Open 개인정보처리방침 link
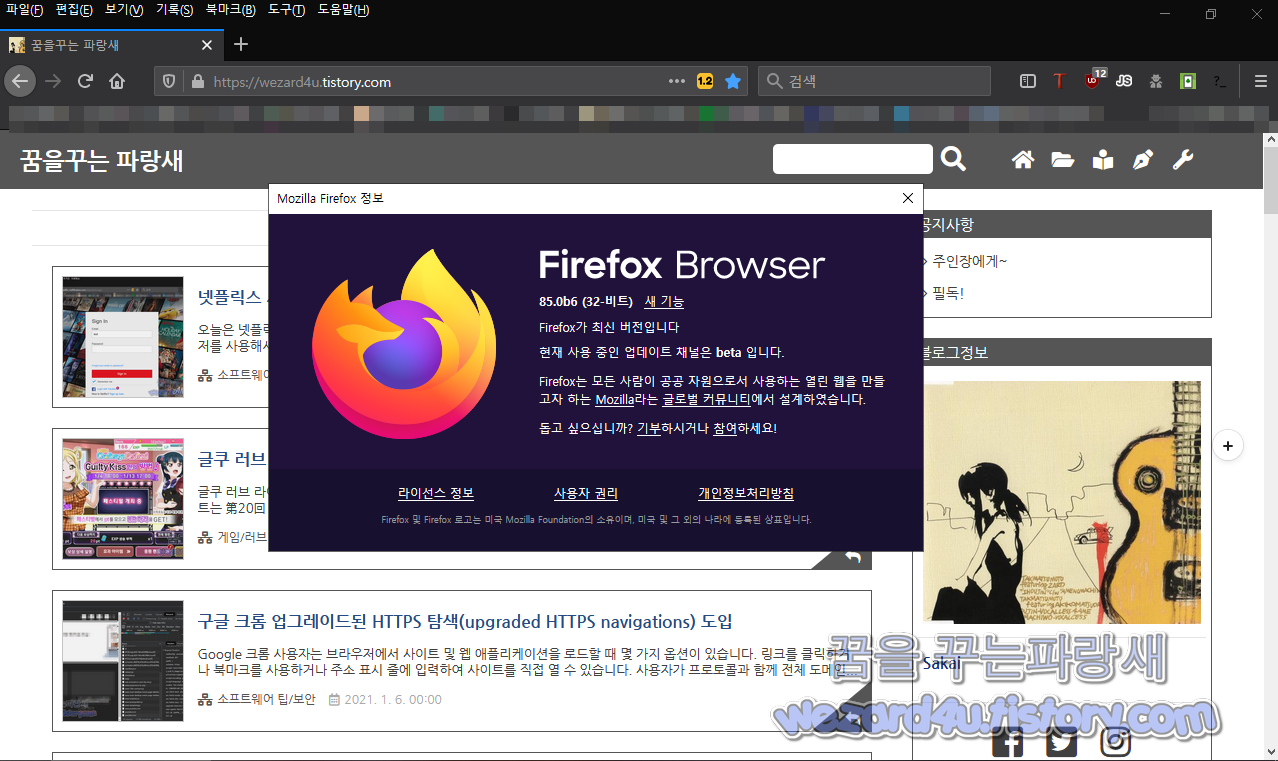Screen dimensions: 1278x761 pyautogui.click(x=746, y=494)
